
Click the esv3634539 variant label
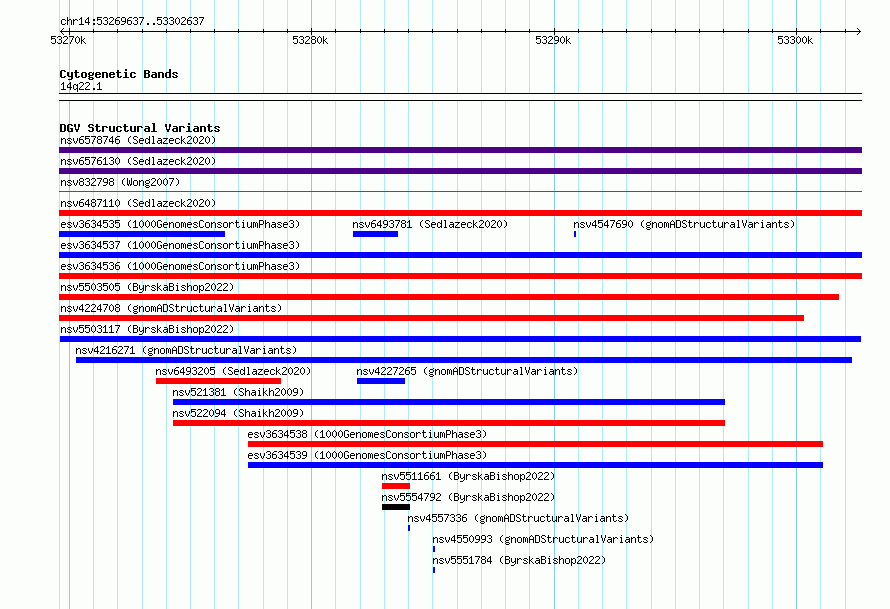click(367, 455)
